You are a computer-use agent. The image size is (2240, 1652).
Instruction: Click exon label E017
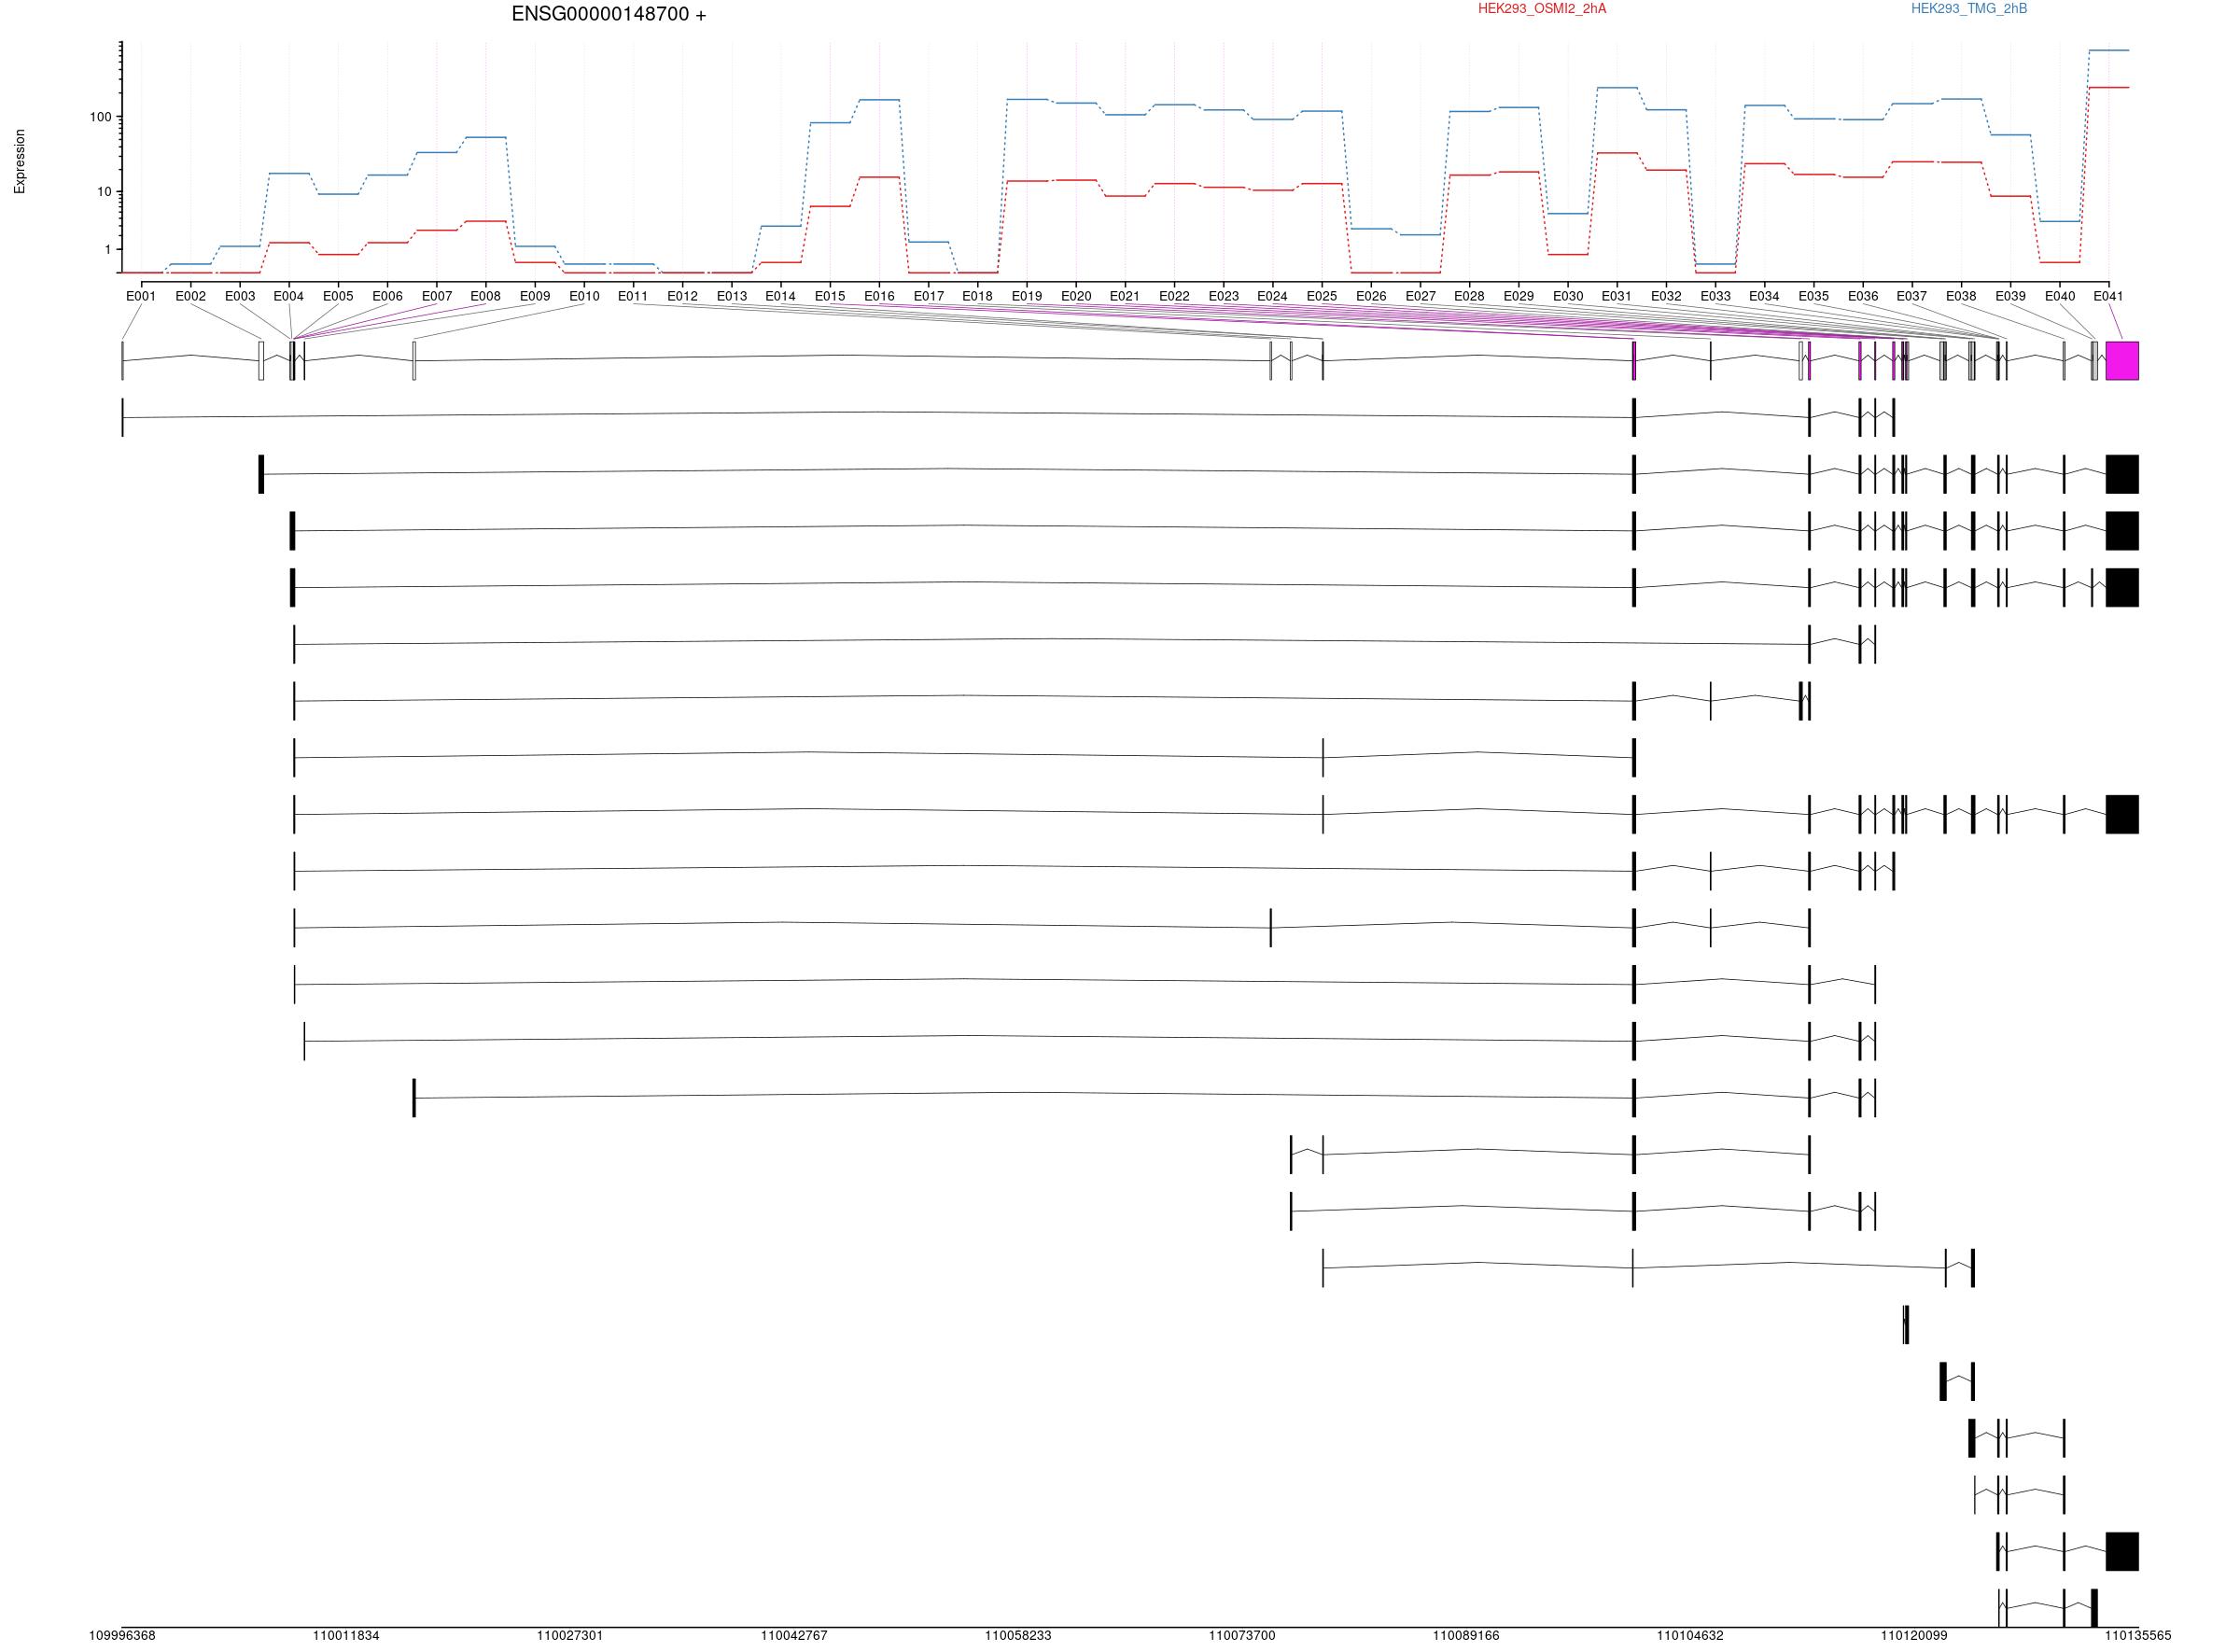tap(929, 296)
